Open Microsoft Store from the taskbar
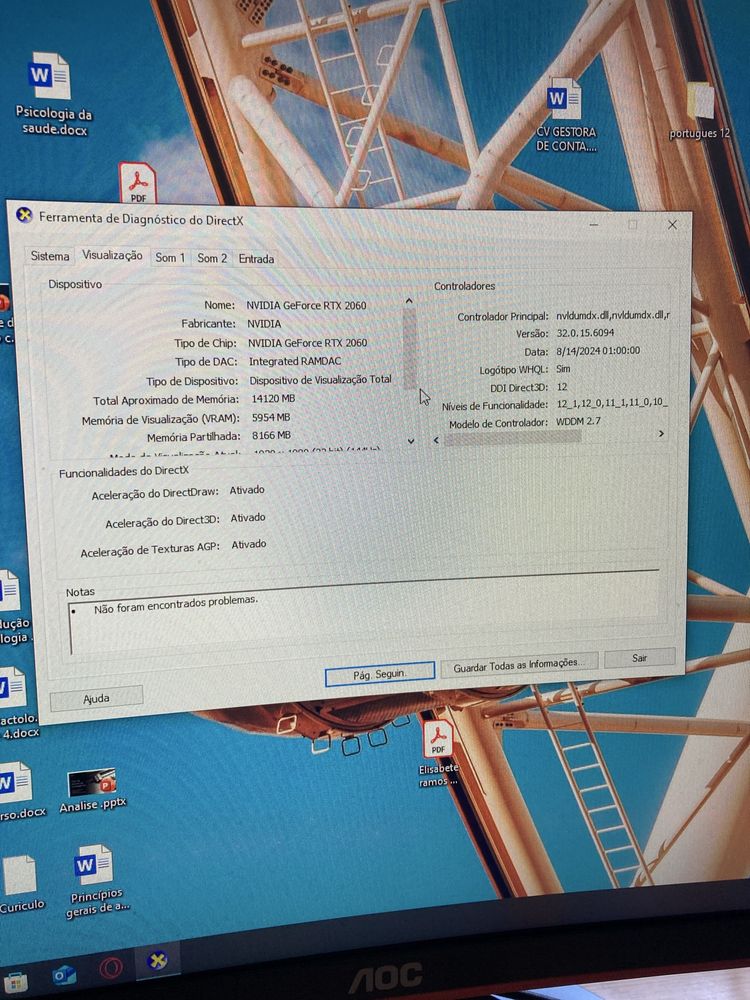750x1000 pixels. coord(15,983)
